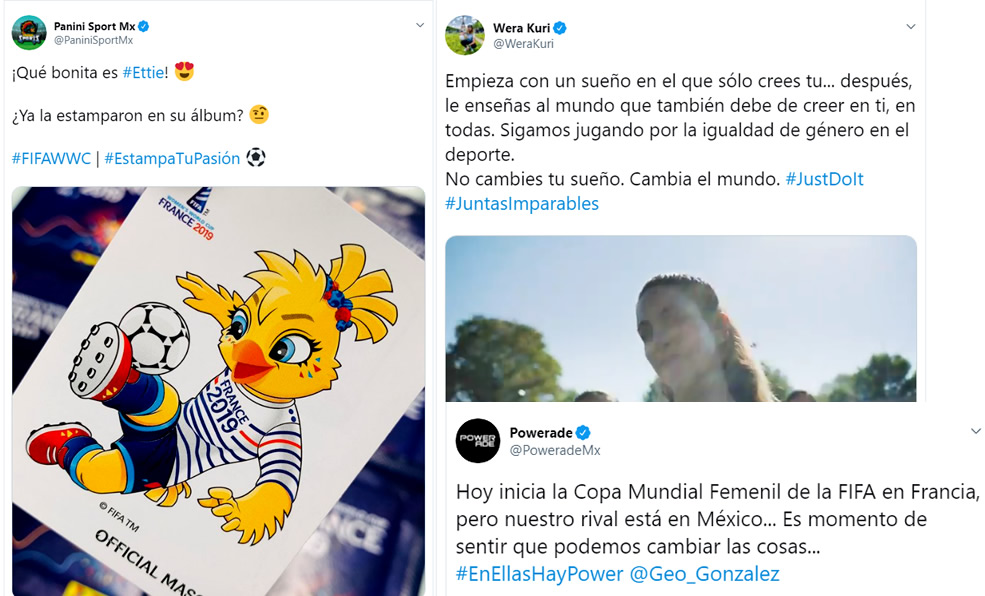Open Panini Sport Mx profile avatar
The image size is (985, 596).
(29, 33)
